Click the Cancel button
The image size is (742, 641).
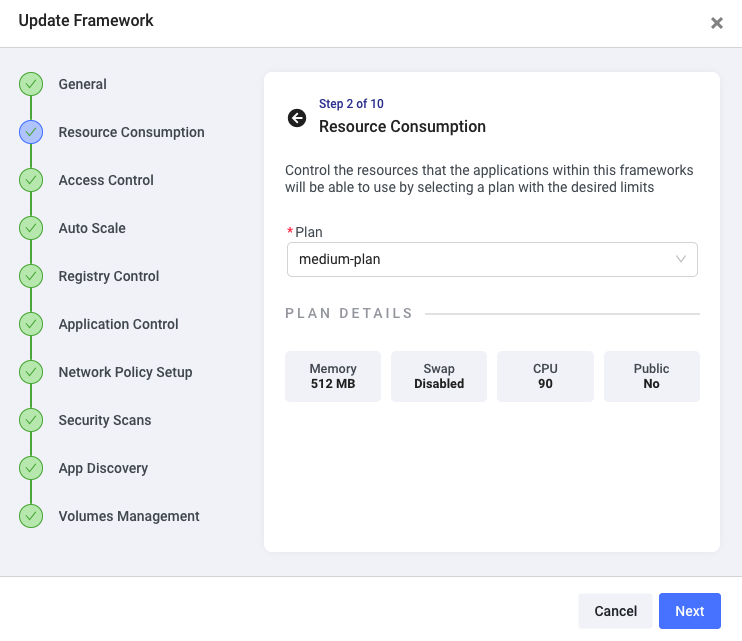pos(615,611)
